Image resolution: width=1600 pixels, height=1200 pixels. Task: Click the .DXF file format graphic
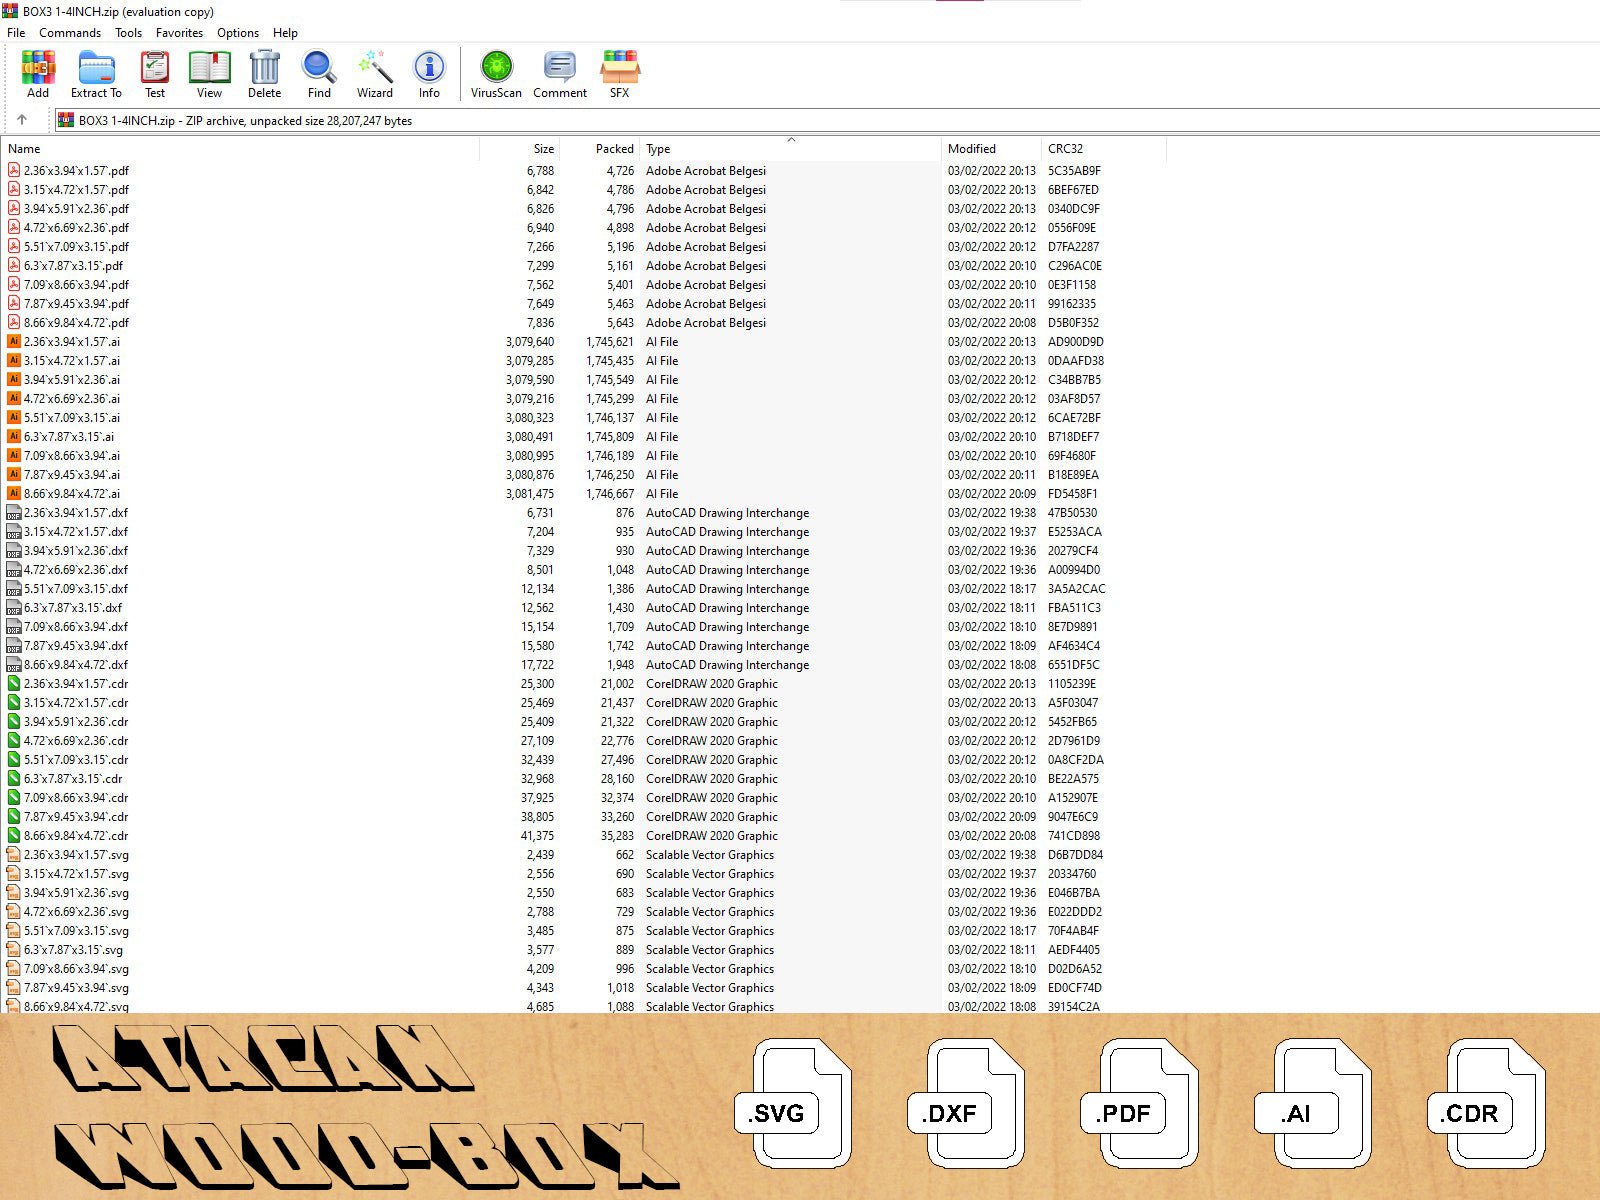click(x=967, y=1103)
